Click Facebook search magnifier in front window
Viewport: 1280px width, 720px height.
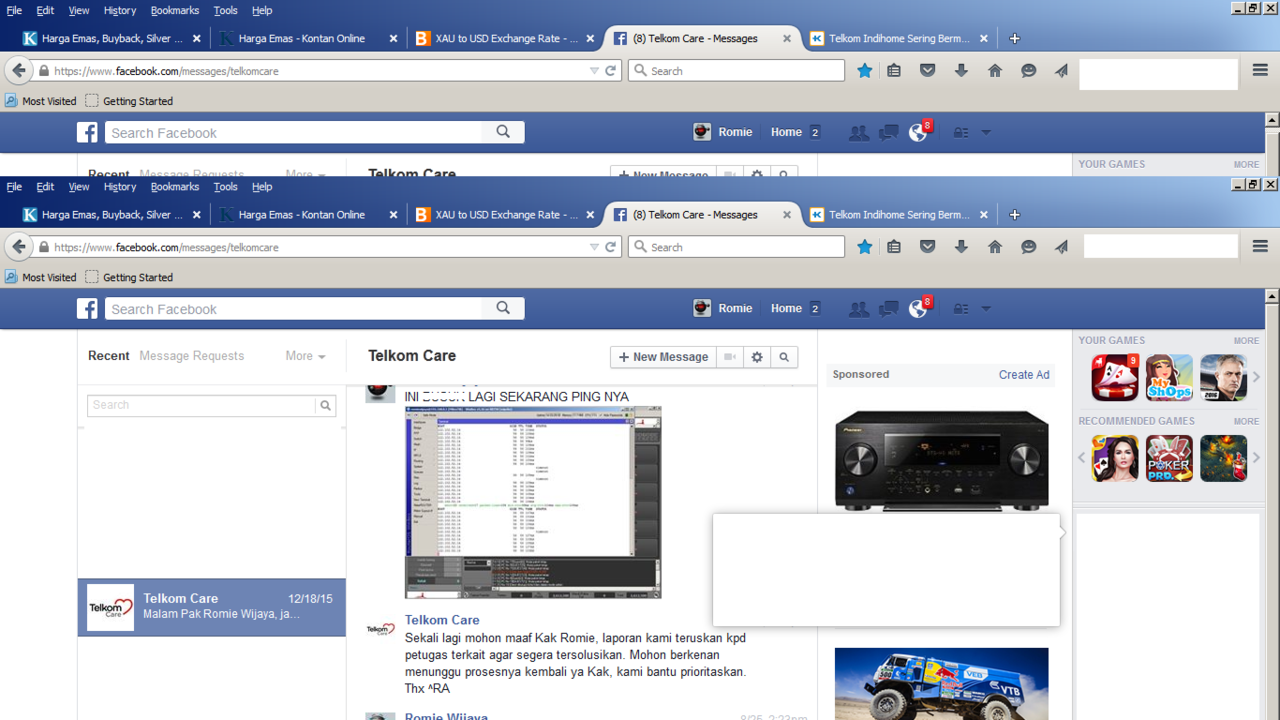click(x=503, y=309)
